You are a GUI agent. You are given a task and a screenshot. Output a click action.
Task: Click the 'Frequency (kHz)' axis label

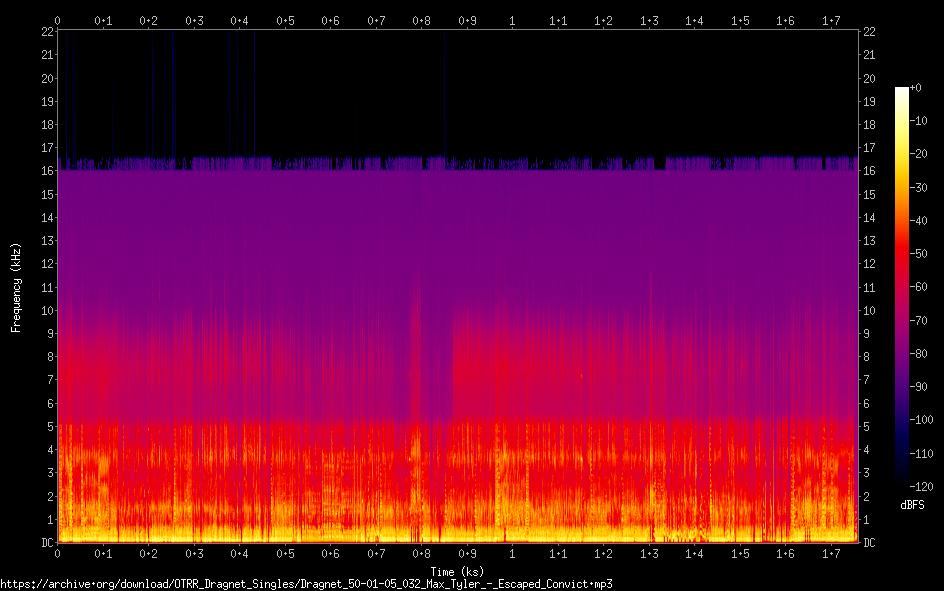tap(16, 287)
